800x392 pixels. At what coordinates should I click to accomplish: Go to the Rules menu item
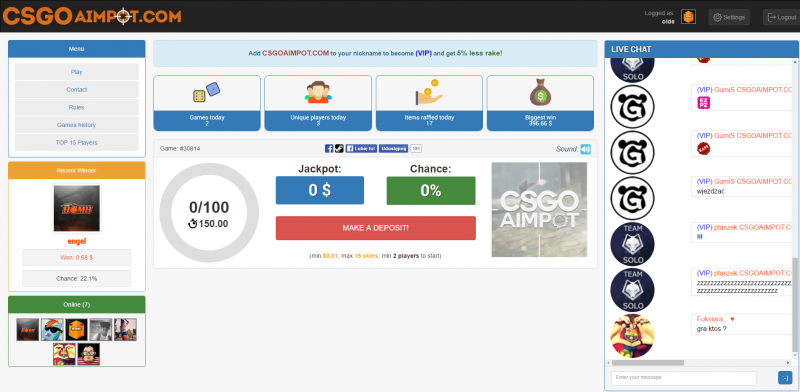pos(77,107)
